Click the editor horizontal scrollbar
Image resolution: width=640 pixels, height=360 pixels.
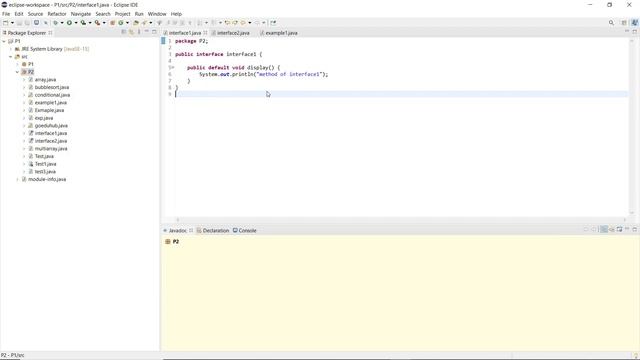[401, 220]
